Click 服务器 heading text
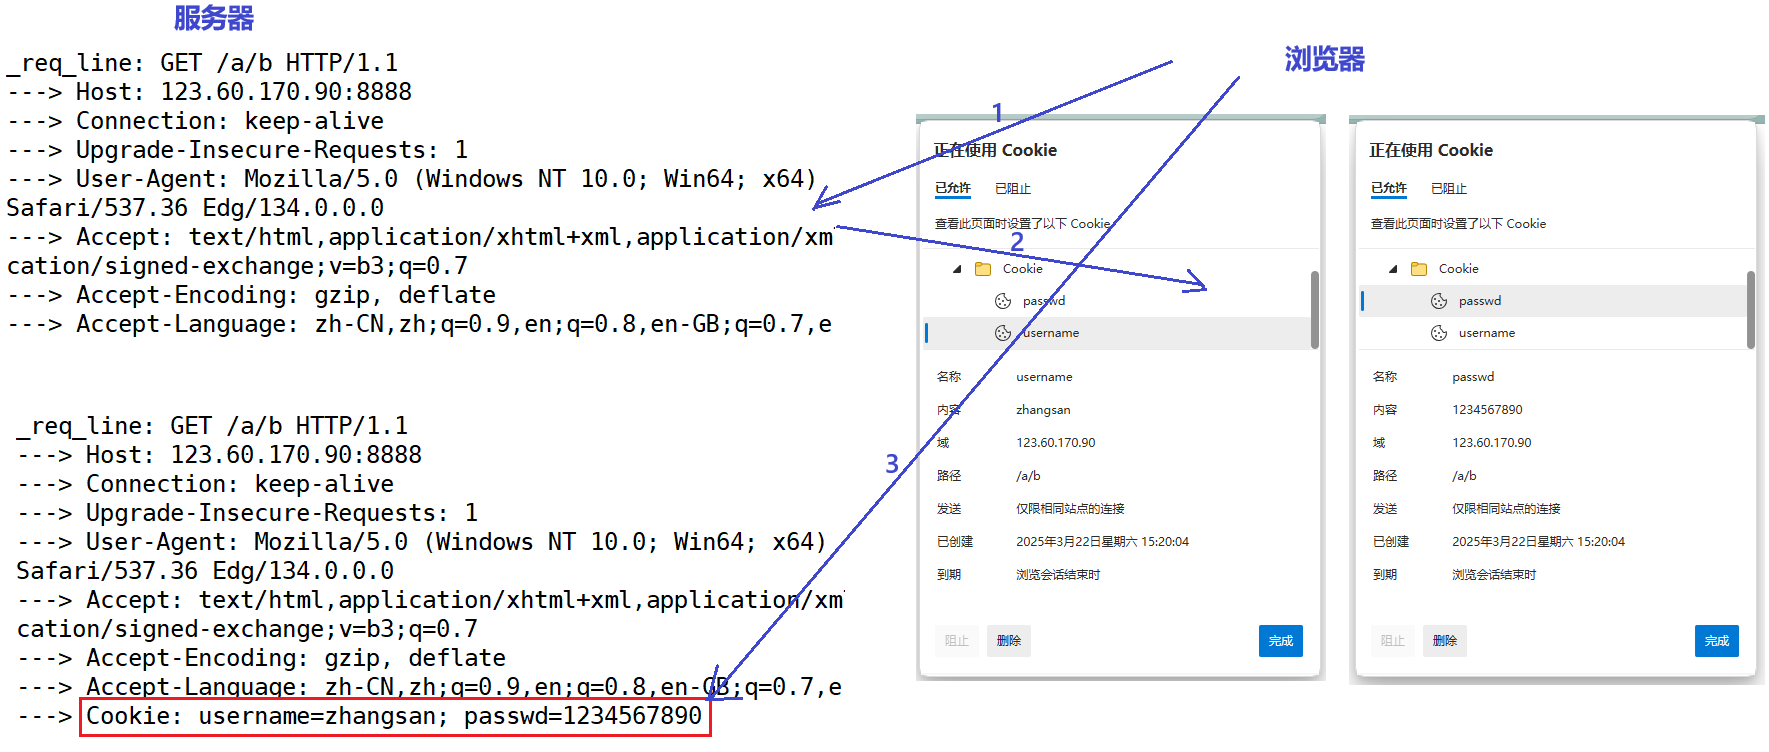This screenshot has height=752, width=1769. 214,18
